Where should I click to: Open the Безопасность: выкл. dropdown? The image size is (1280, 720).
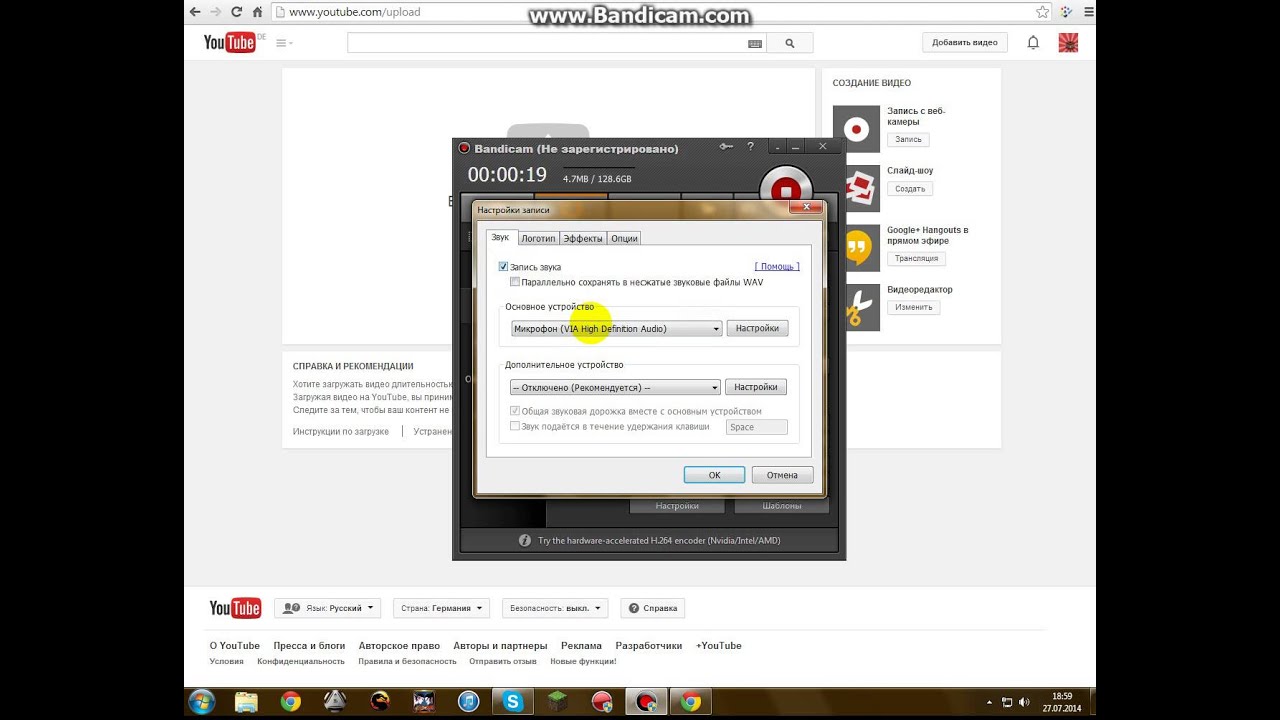point(554,608)
